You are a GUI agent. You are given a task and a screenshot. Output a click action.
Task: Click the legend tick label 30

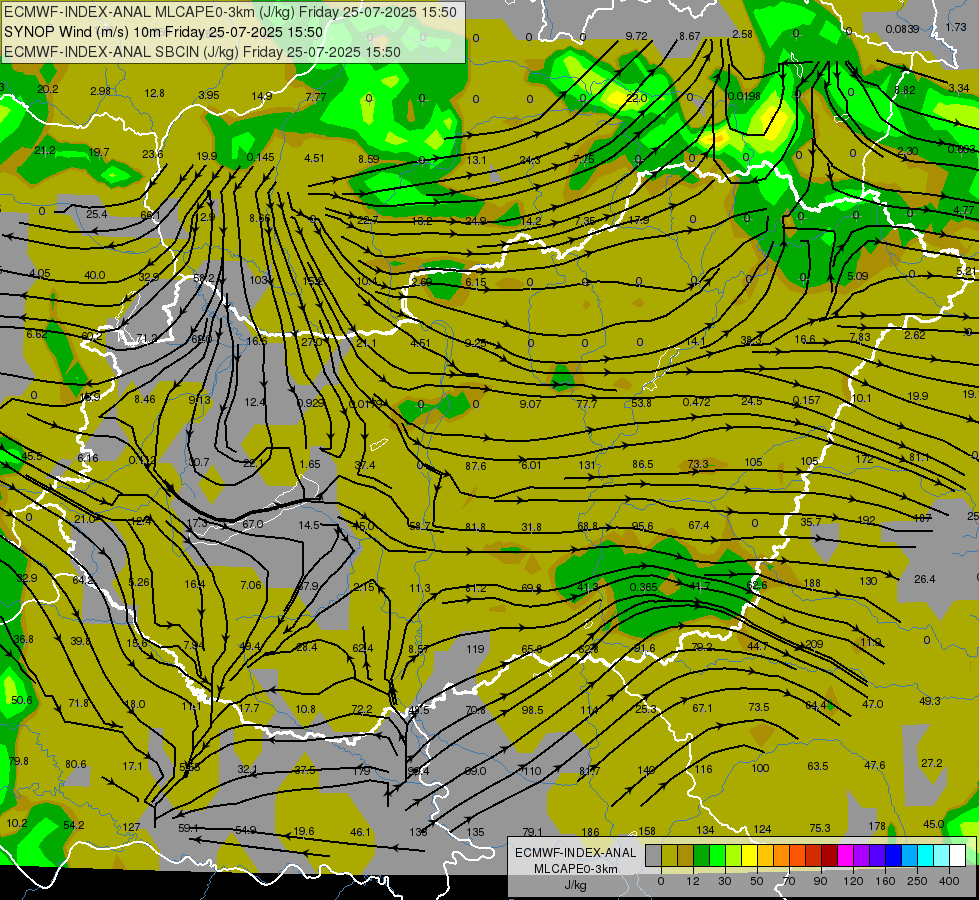[725, 881]
